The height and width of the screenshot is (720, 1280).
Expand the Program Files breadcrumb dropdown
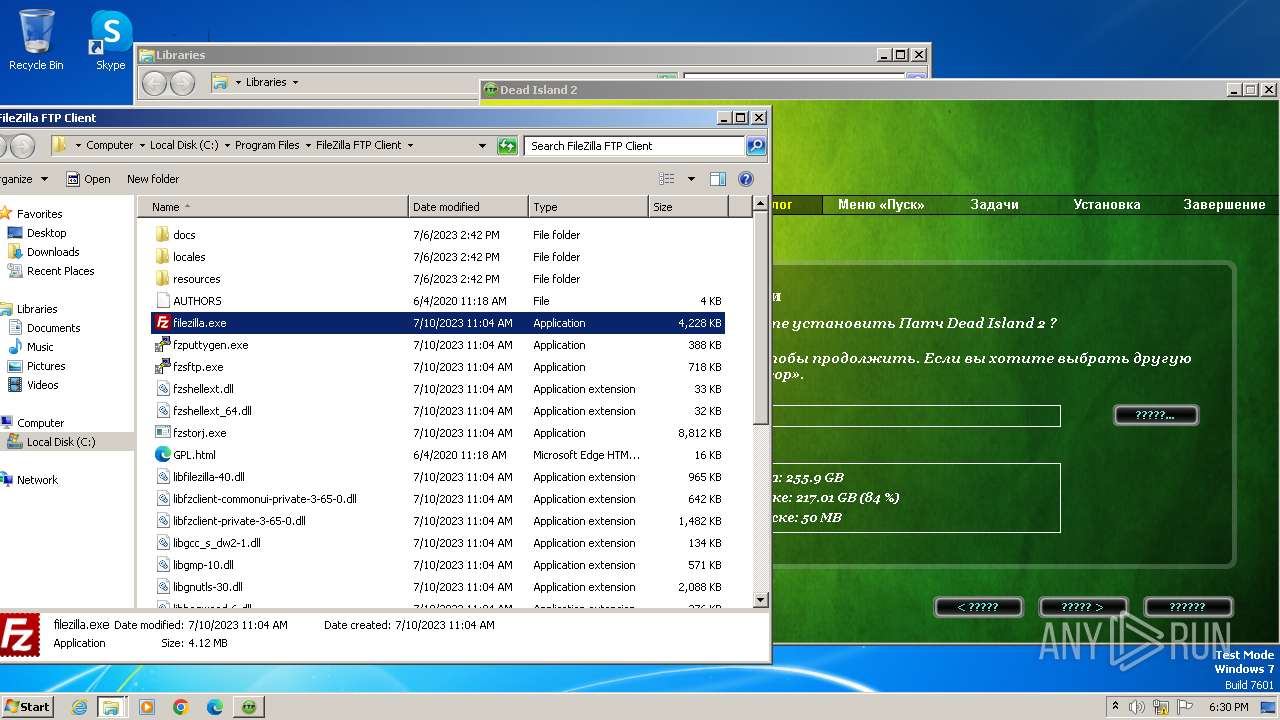[308, 145]
